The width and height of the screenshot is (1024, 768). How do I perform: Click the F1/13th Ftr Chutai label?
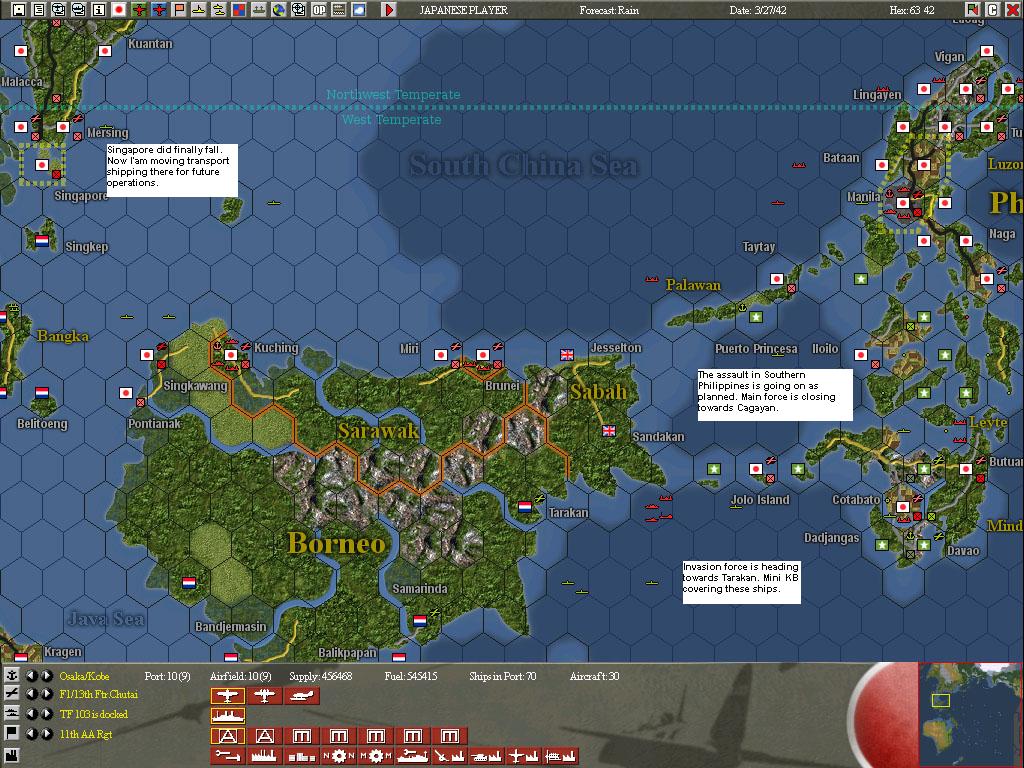(x=99, y=695)
